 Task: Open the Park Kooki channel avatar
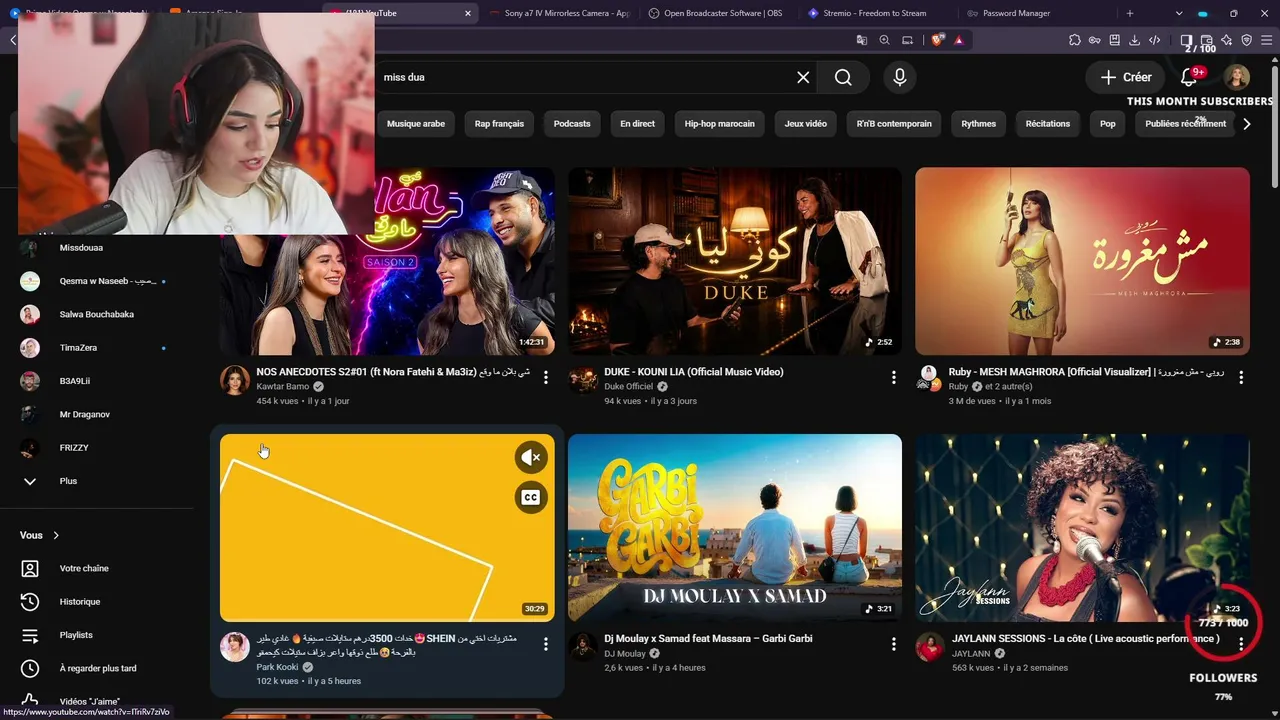[x=234, y=646]
